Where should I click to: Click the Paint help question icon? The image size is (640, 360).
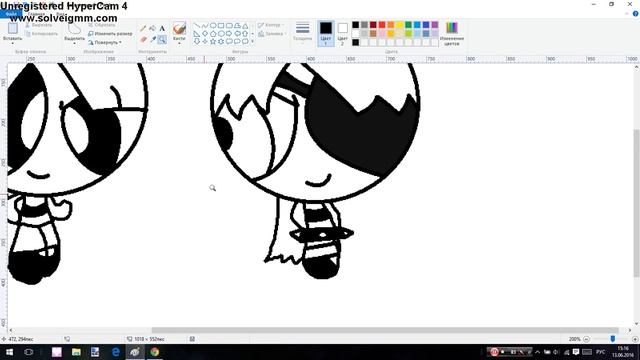tap(636, 13)
